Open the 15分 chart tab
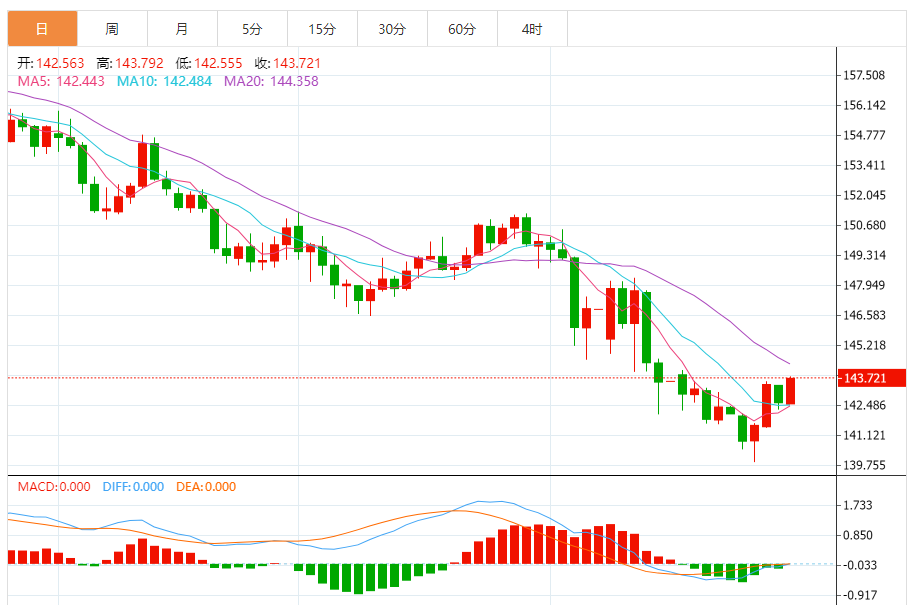 (322, 29)
